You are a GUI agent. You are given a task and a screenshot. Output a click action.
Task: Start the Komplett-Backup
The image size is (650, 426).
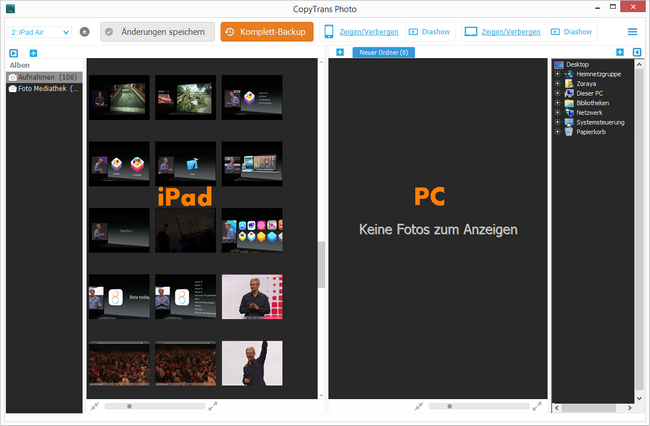click(267, 32)
